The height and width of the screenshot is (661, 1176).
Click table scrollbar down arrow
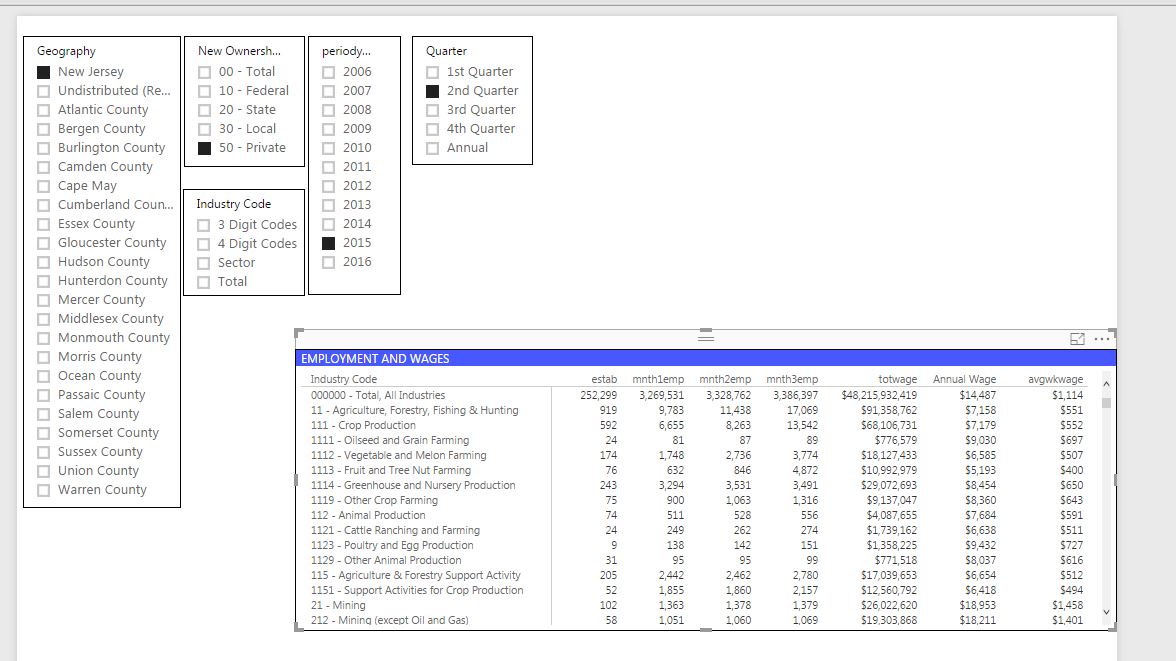click(x=1106, y=612)
